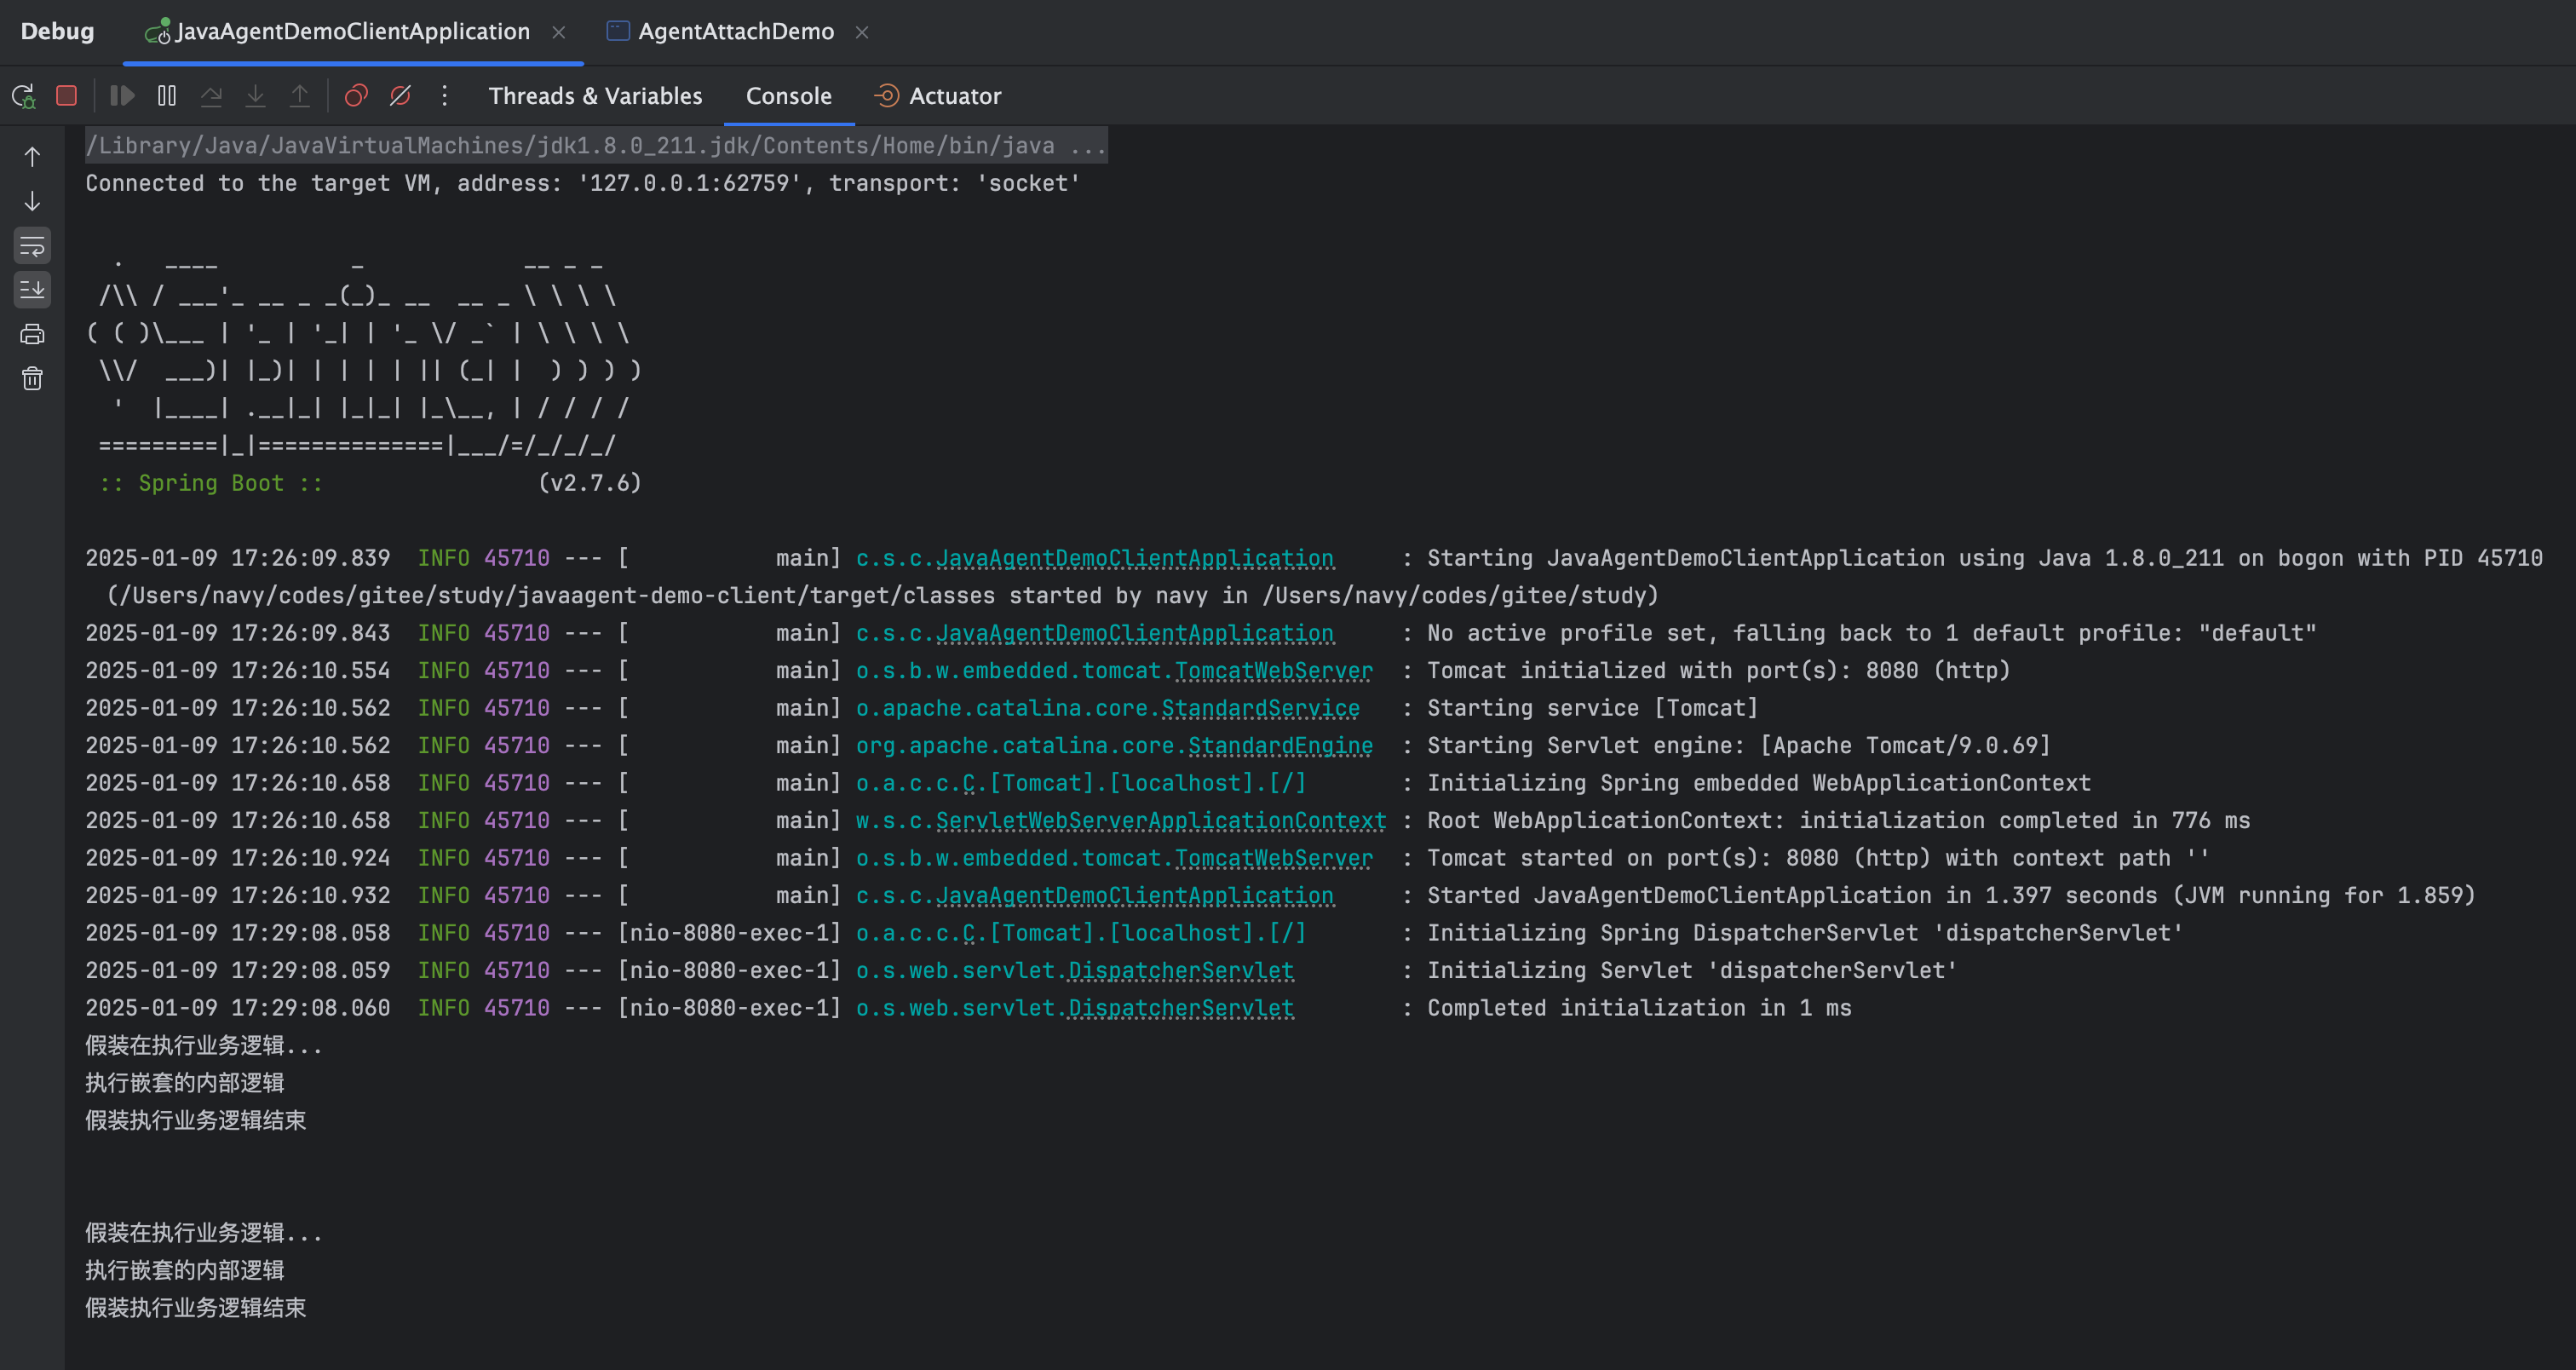
Task: Open JavaAgentDemoClientApplication link in the Starting log line
Action: [1135, 558]
